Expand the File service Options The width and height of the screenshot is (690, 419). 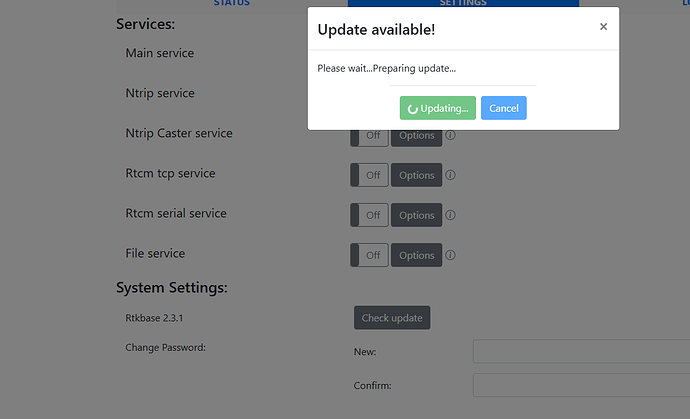[416, 255]
